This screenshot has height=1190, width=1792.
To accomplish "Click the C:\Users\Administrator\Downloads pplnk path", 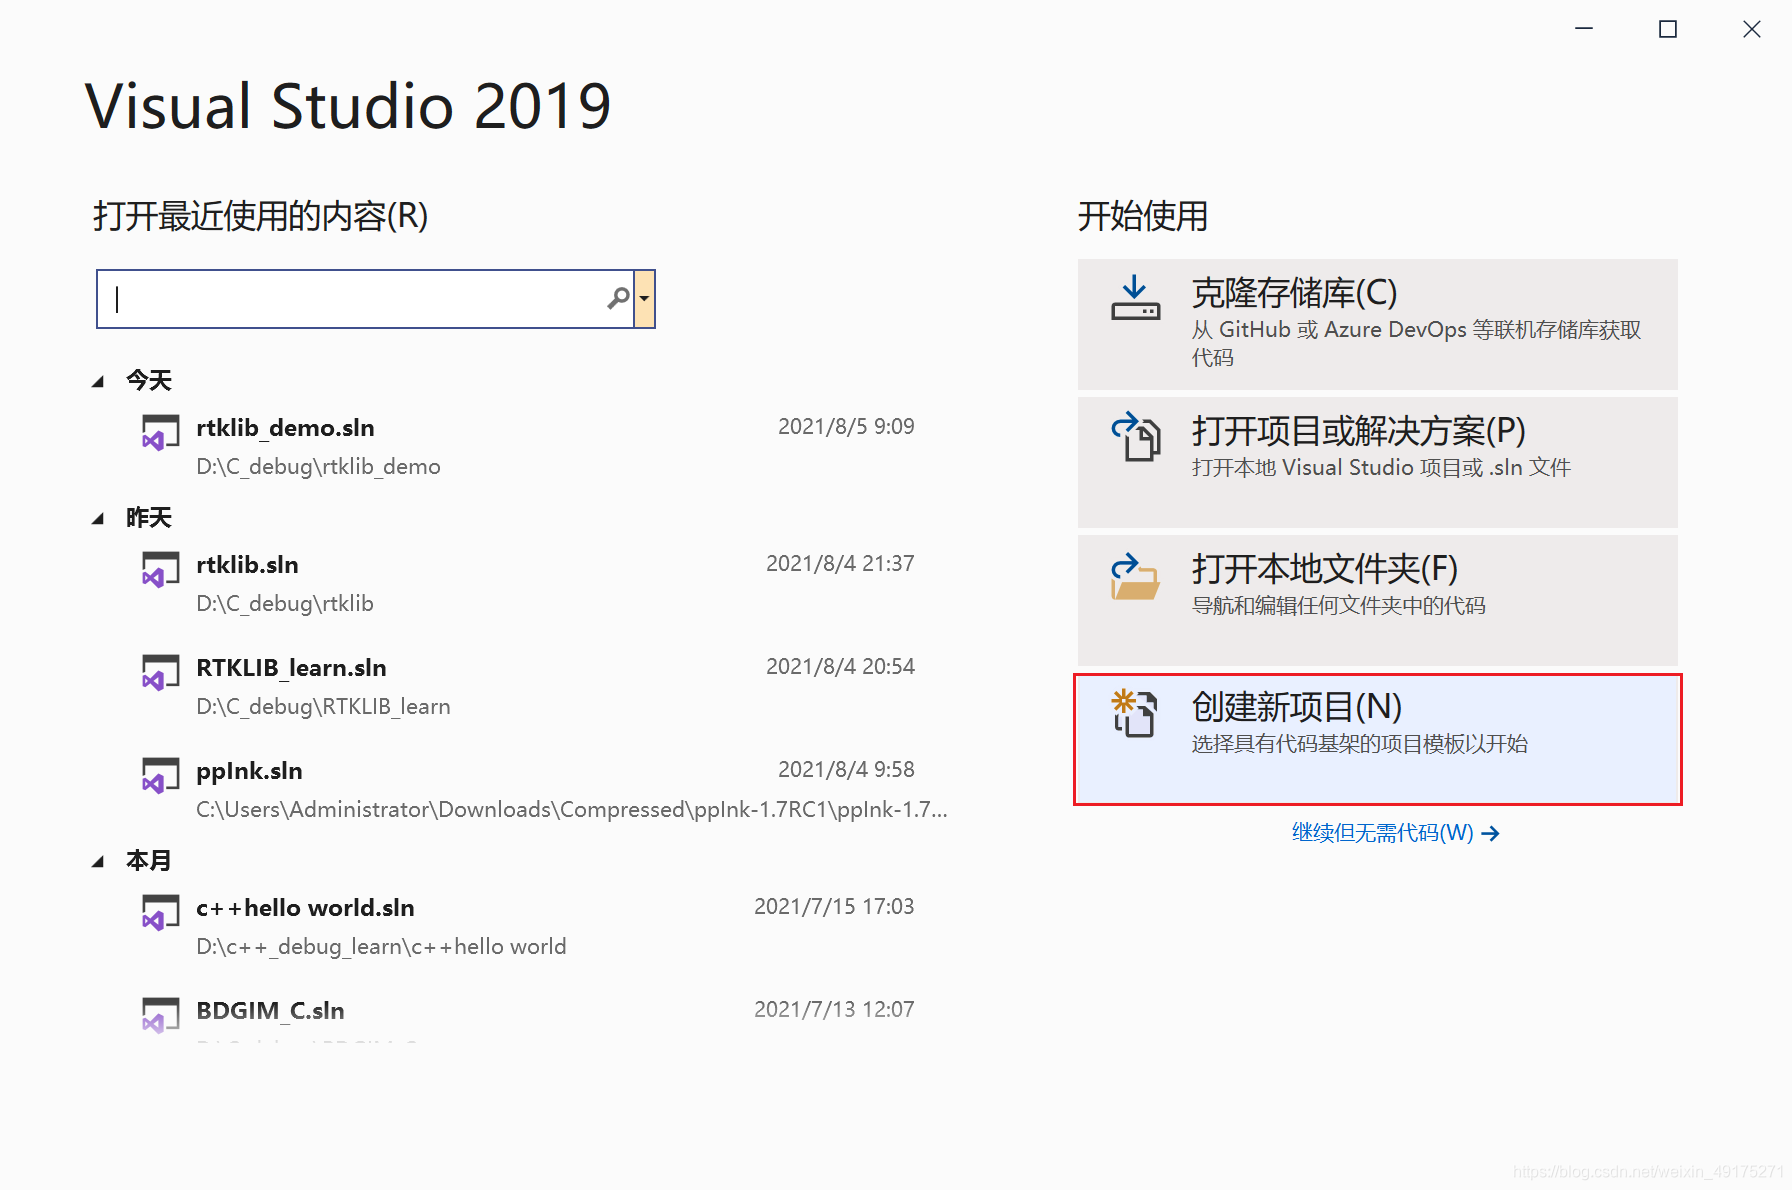I will coord(571,810).
